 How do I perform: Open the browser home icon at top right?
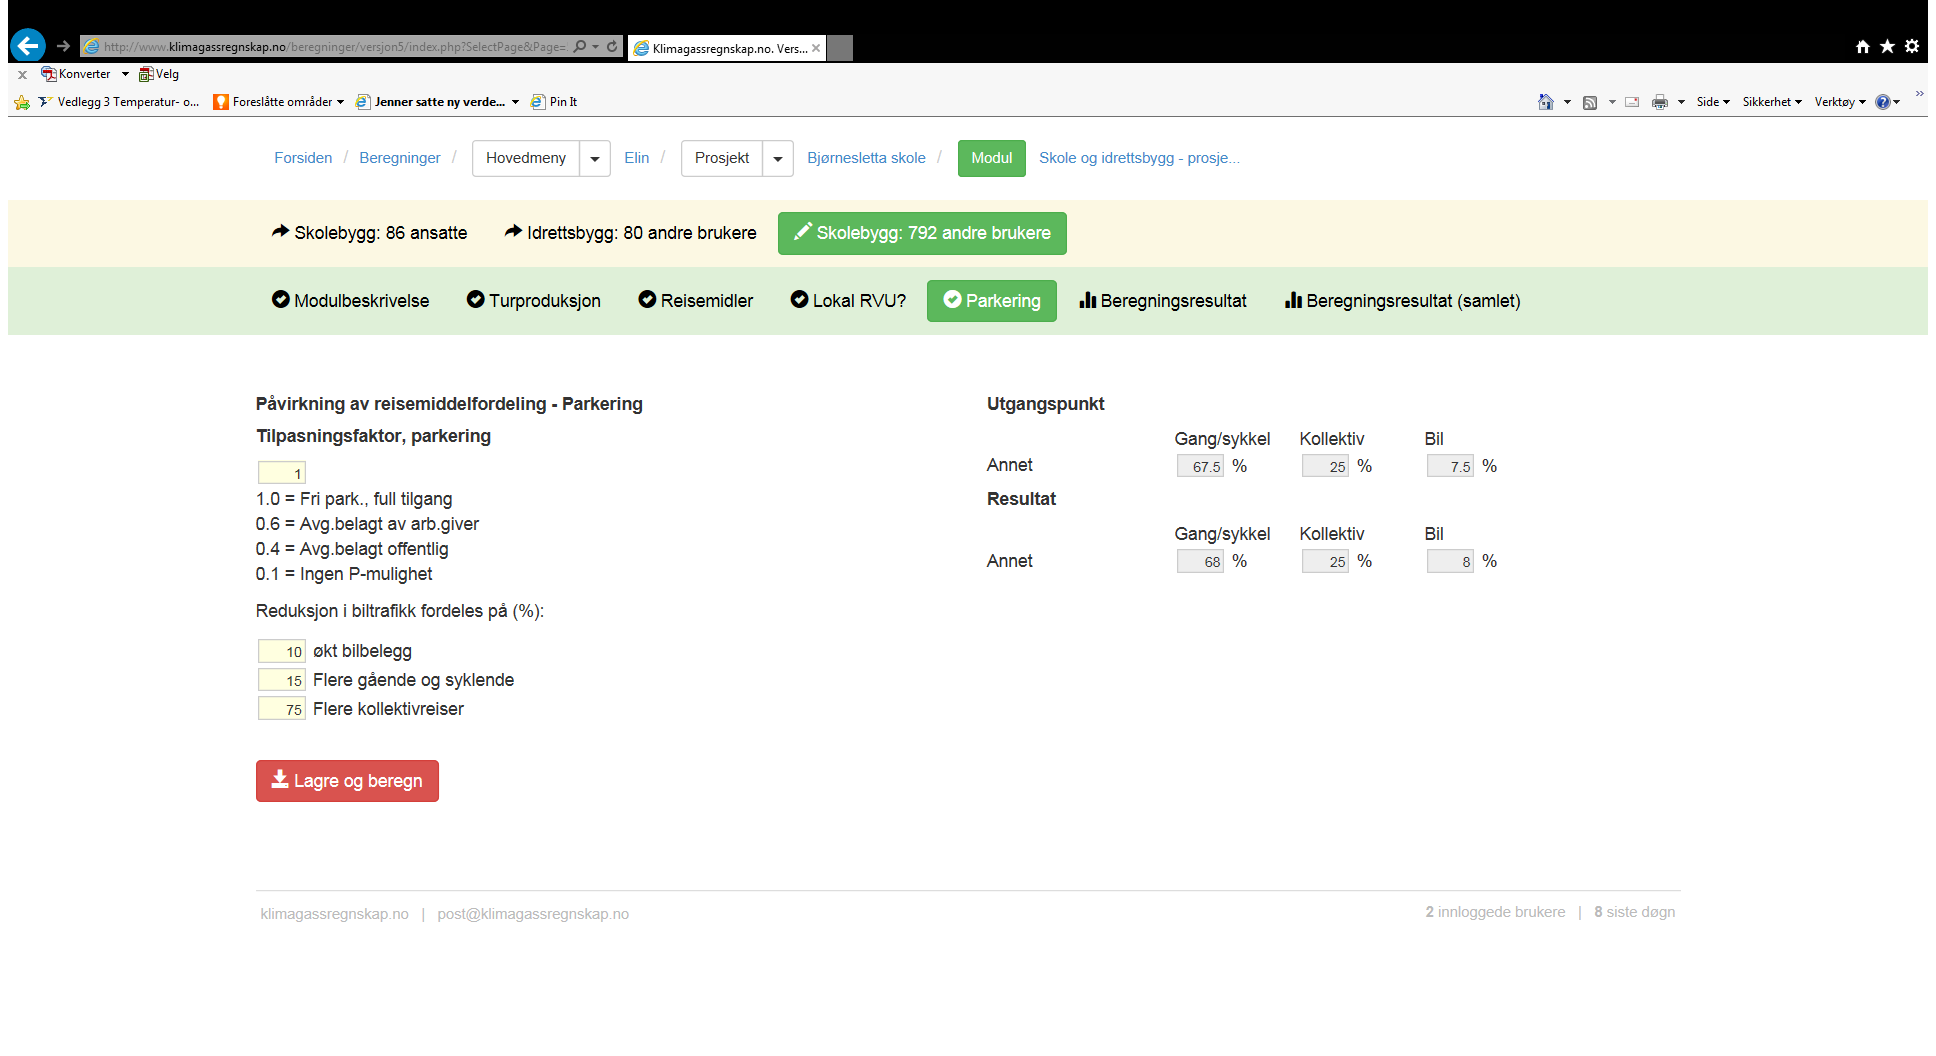click(1862, 46)
